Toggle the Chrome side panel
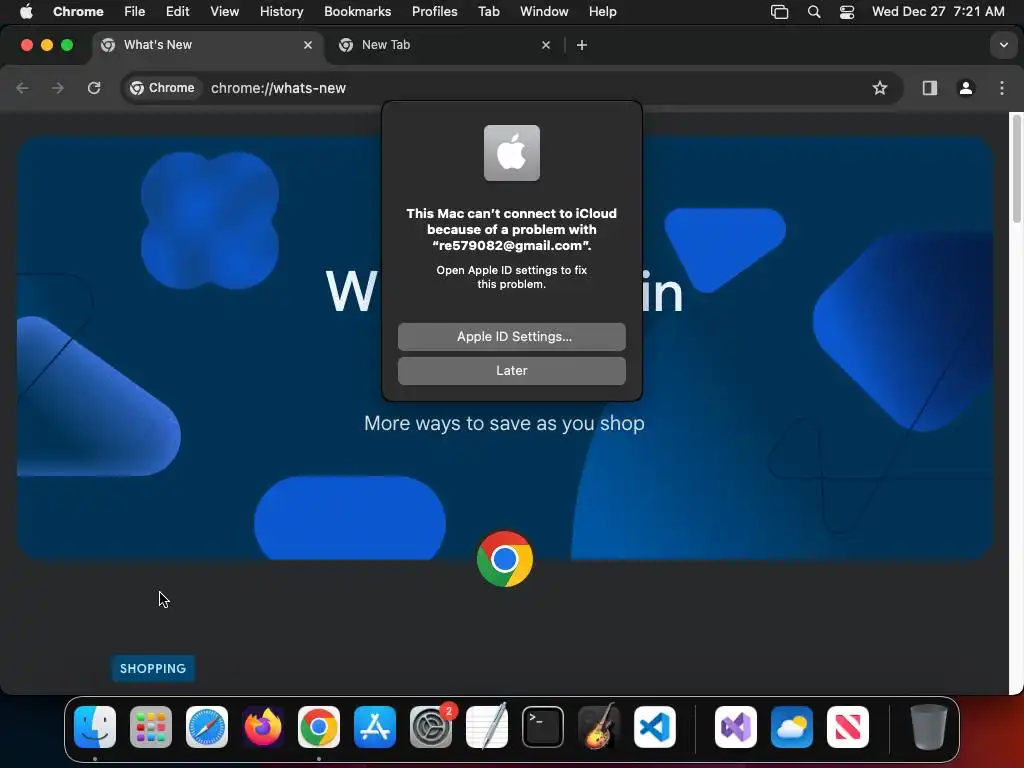This screenshot has height=768, width=1024. pyautogui.click(x=929, y=88)
